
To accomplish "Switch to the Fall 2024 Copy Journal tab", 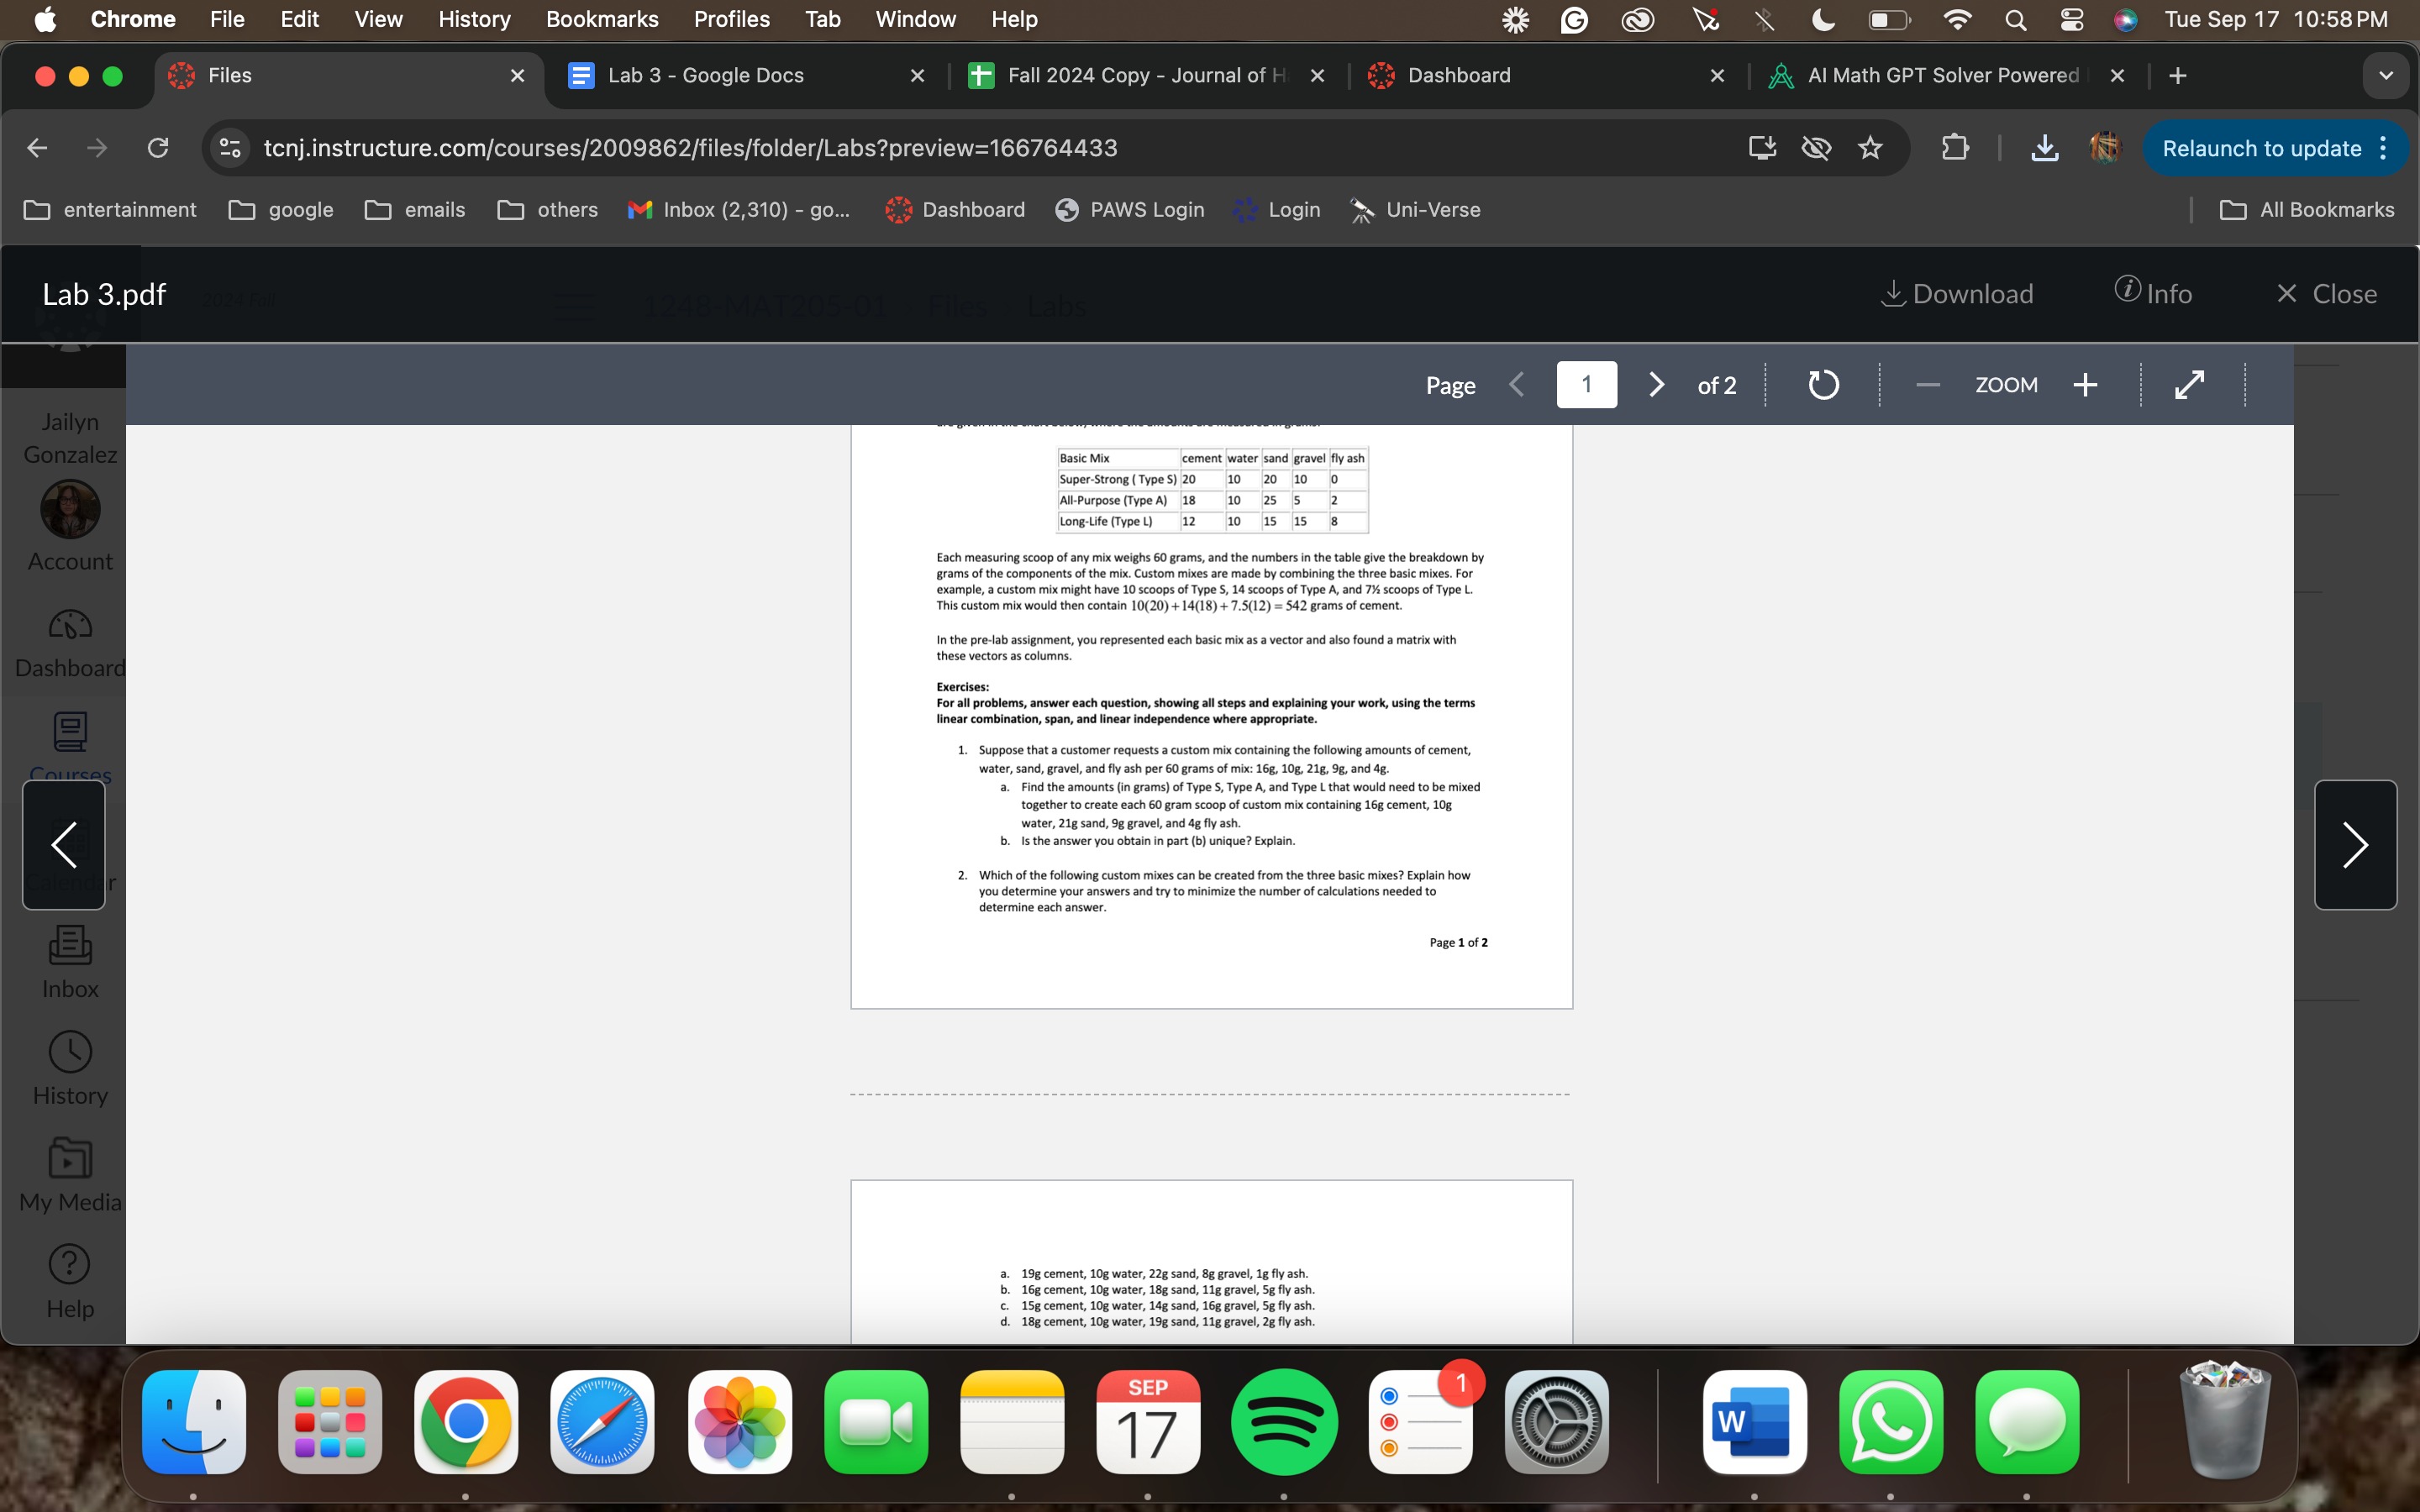I will click(1145, 75).
